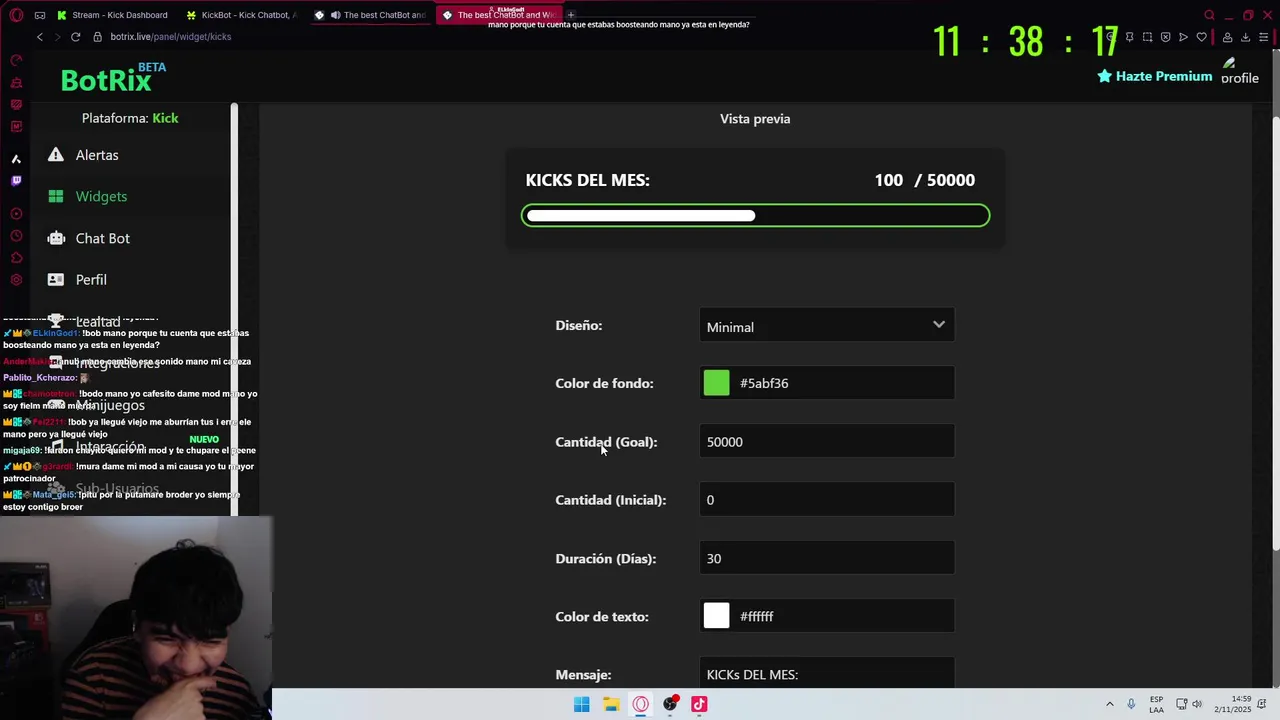Switch to KickBot - Kick Chatbot tab
Viewport: 1280px width, 720px height.
pyautogui.click(x=240, y=15)
